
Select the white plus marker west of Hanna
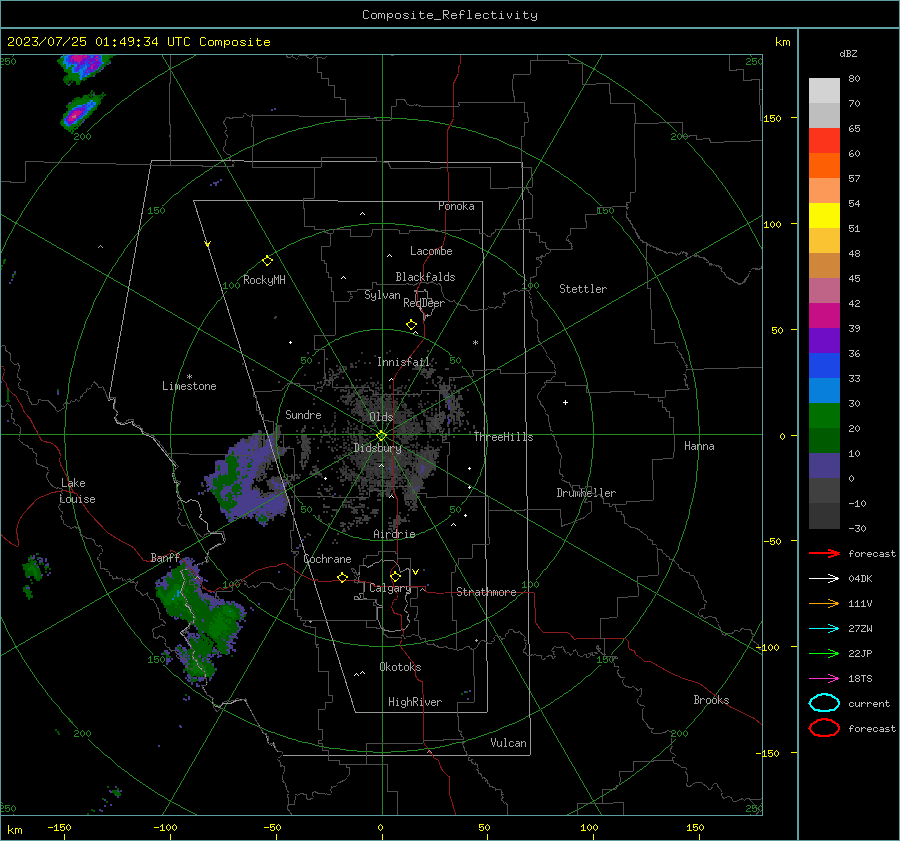tap(565, 402)
